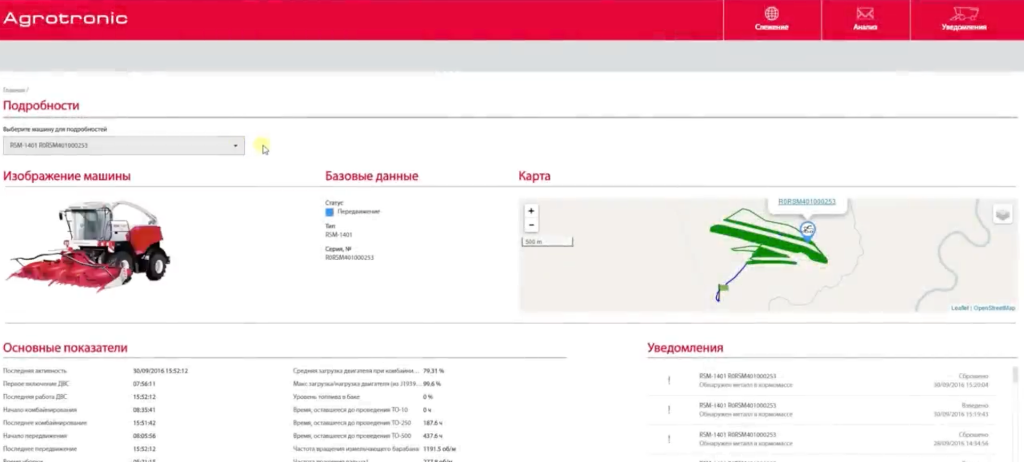The width and height of the screenshot is (1024, 462).
Task: Click the Agrotronic logo
Action: (65, 18)
